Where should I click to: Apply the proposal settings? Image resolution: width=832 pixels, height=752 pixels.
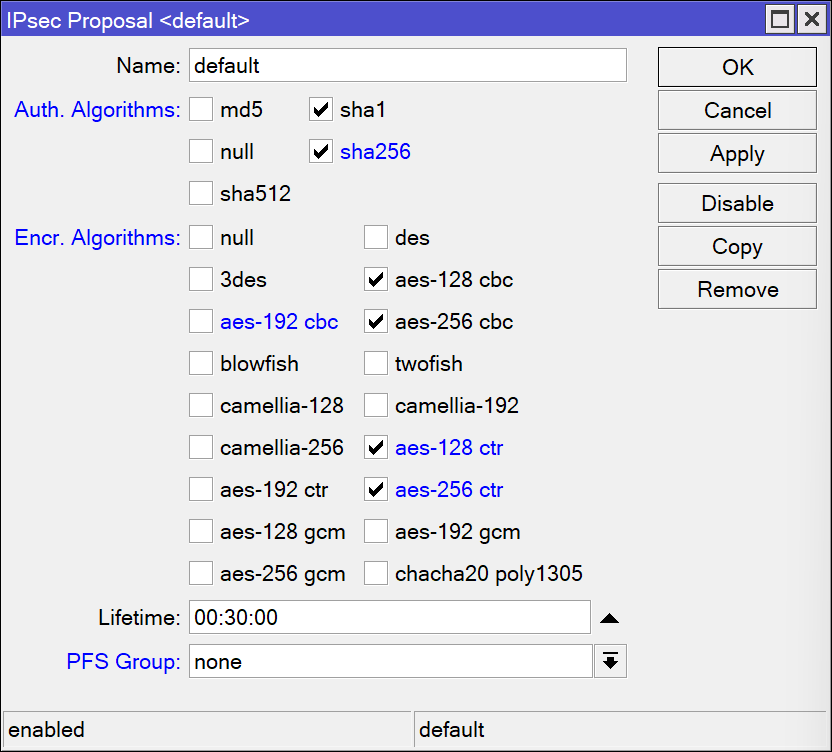pos(737,153)
